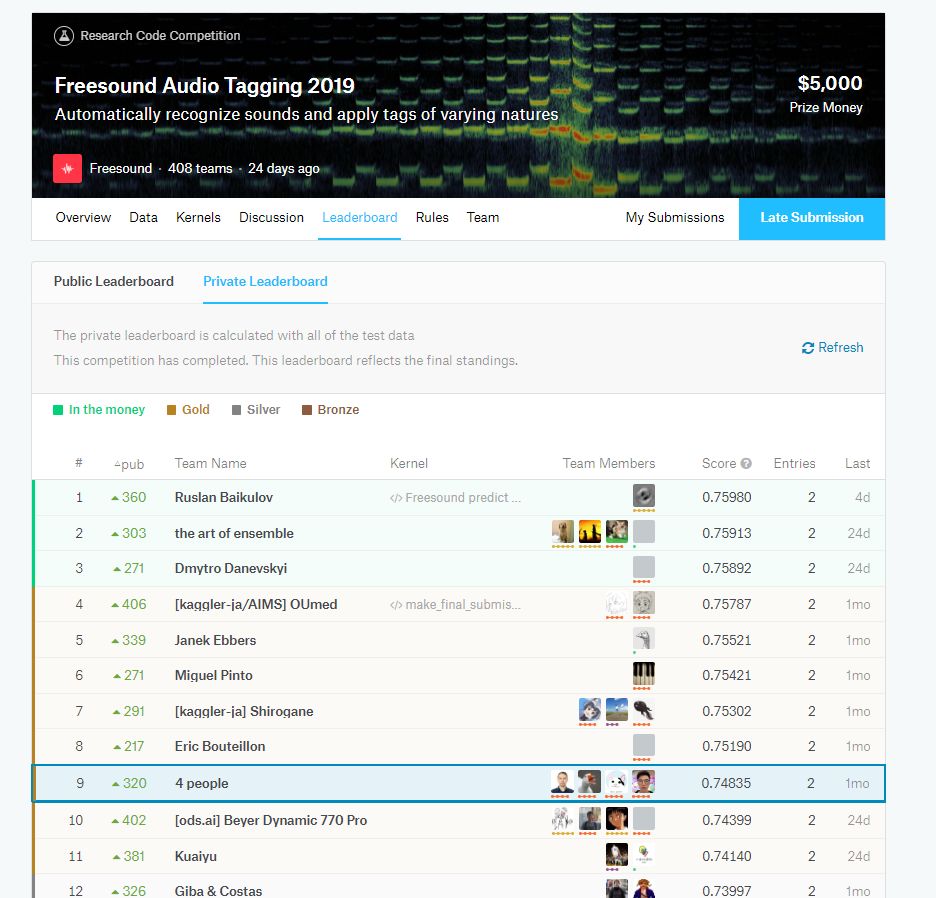The height and width of the screenshot is (898, 936).
Task: Click the Gold legend swatch
Action: [x=171, y=410]
